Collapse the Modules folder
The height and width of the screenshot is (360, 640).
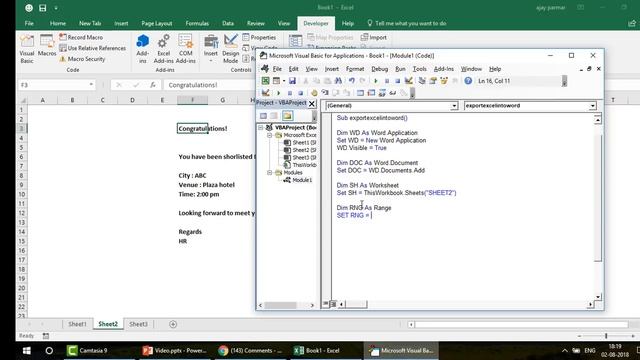[x=269, y=173]
